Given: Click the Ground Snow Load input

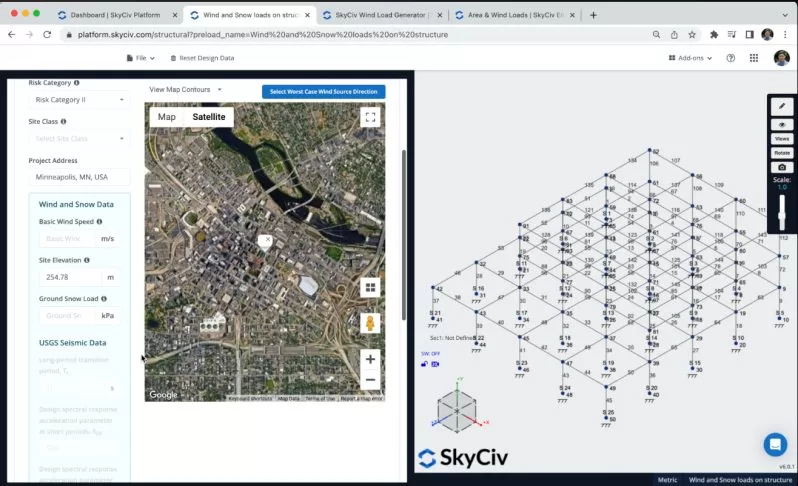Looking at the screenshot, I should pos(67,316).
